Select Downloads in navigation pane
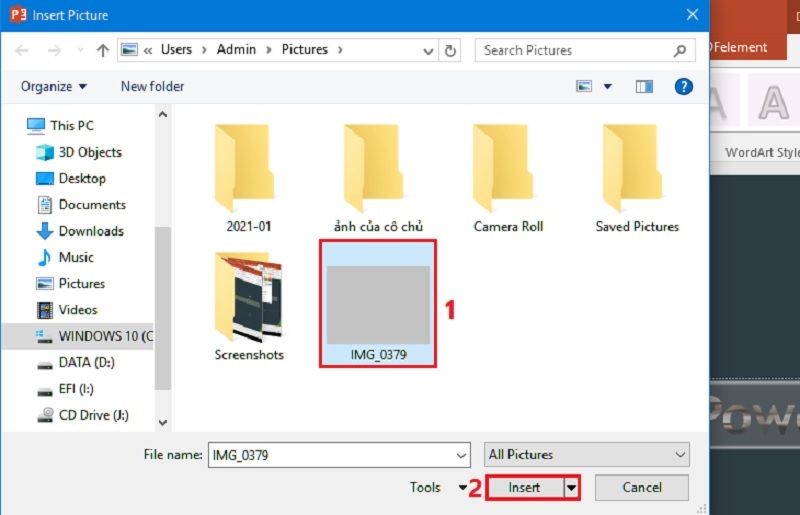 (x=91, y=231)
